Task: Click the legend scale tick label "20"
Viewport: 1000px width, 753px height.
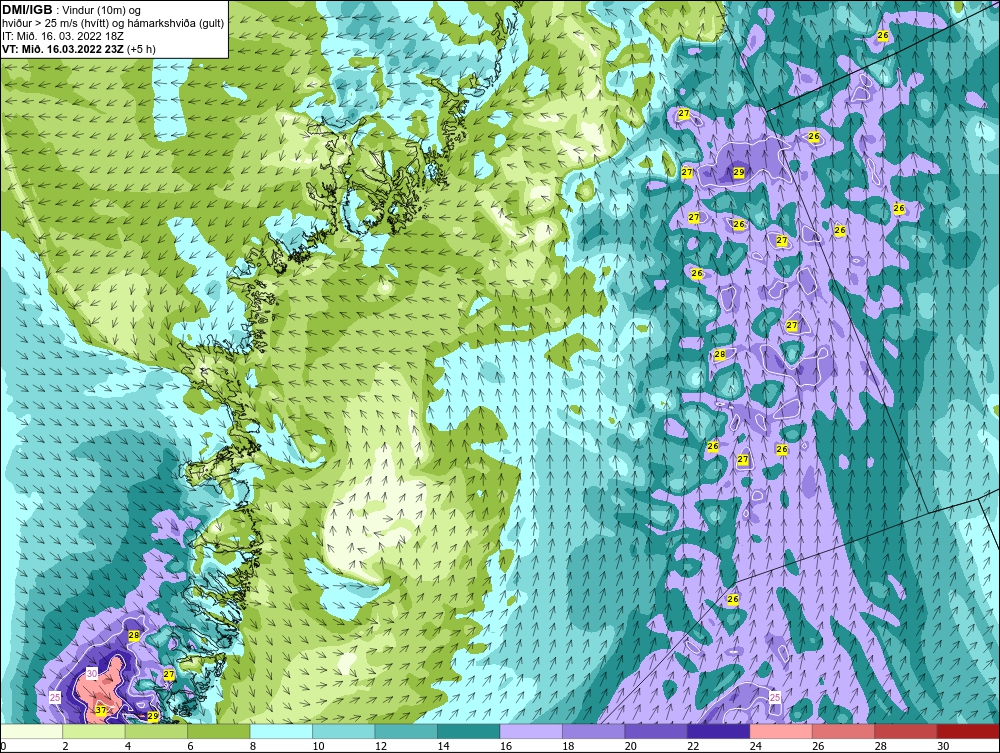Action: click(x=631, y=746)
